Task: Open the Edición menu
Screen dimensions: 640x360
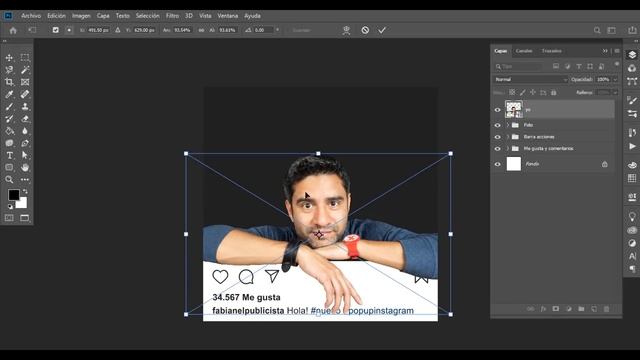Action: (56, 16)
